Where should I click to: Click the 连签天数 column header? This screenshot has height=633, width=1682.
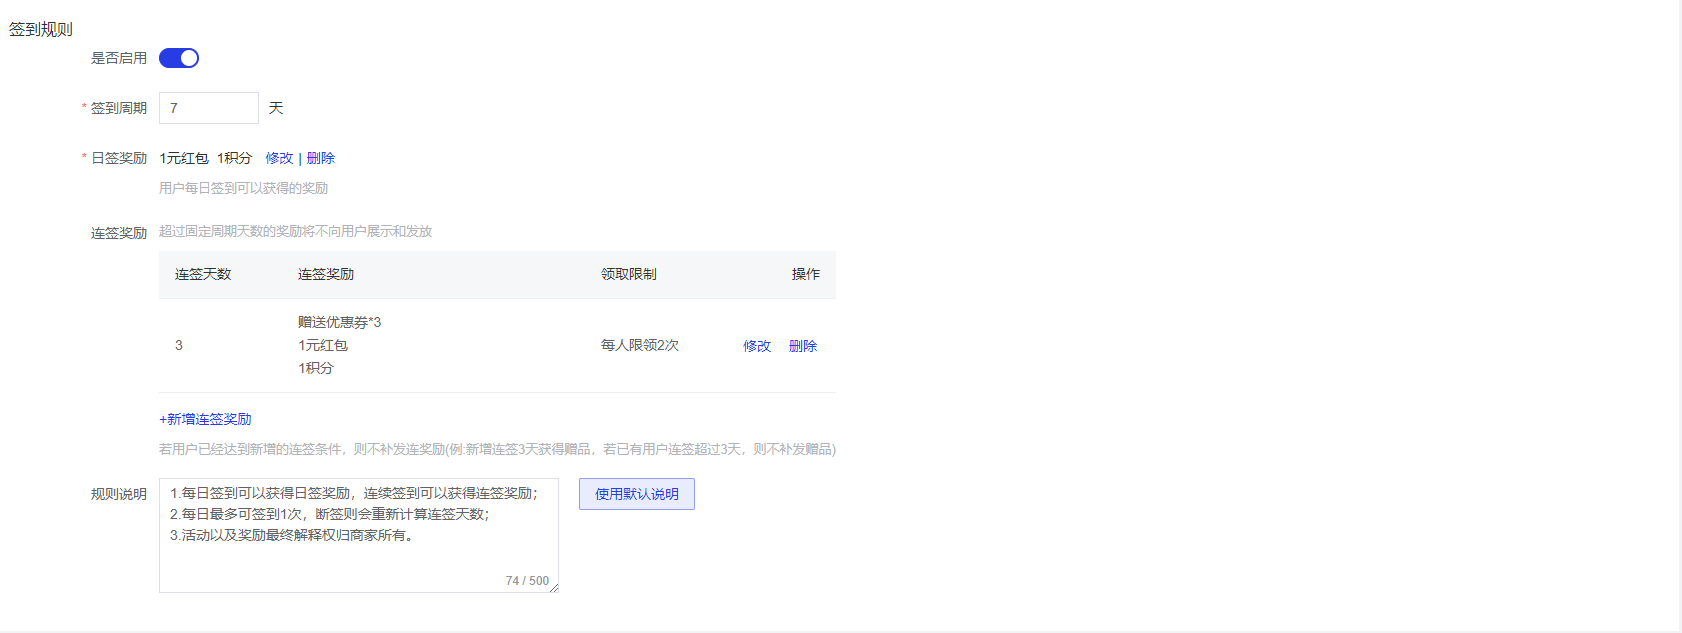coord(203,274)
